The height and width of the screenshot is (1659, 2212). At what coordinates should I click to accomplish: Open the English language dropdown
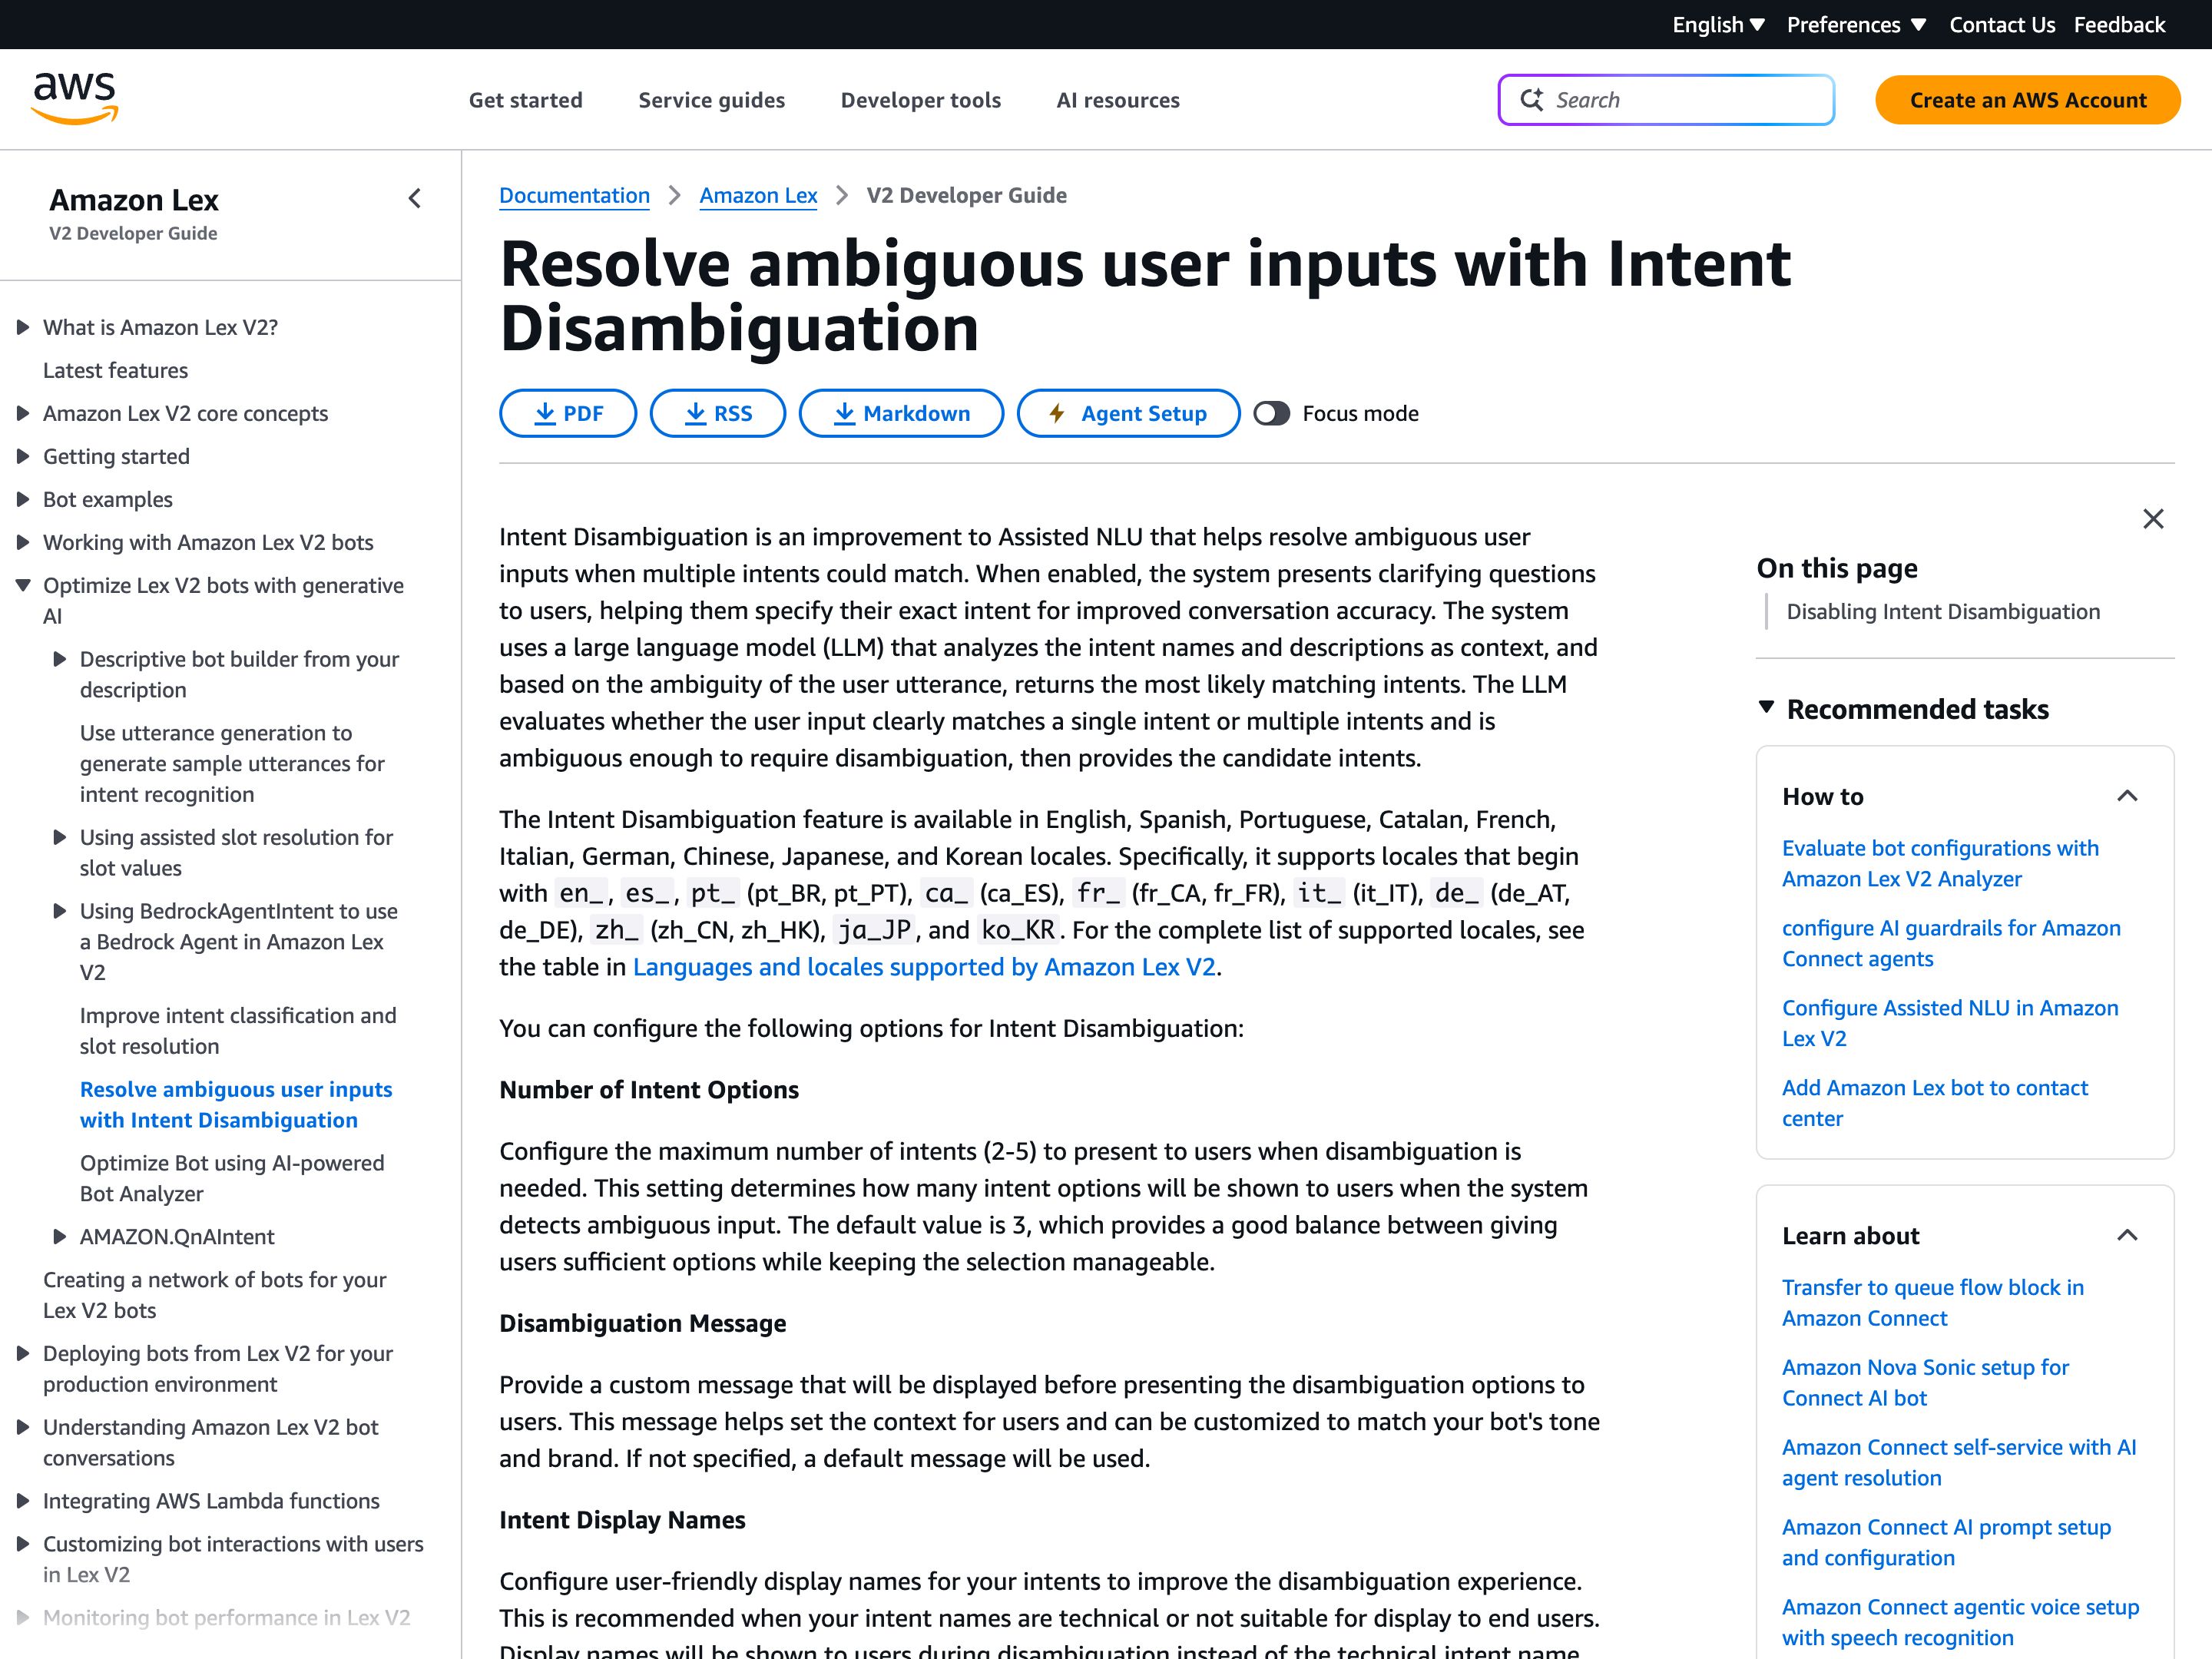(x=1718, y=25)
